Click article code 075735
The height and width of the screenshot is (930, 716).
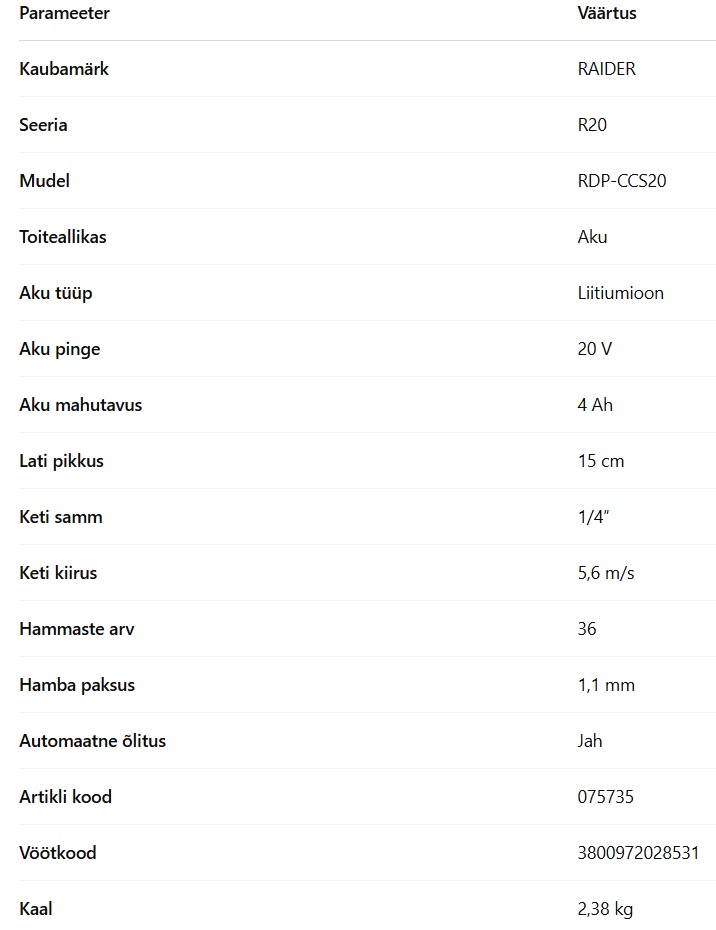click(x=606, y=797)
